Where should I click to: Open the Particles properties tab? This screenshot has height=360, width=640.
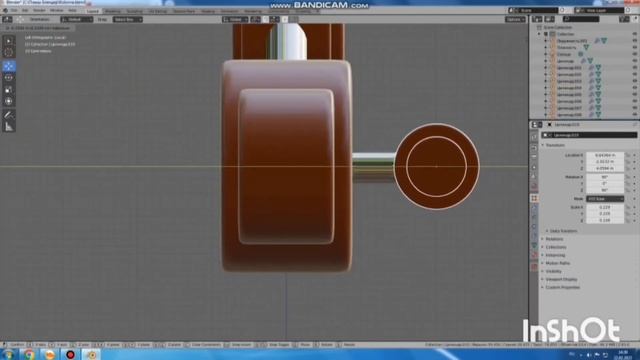pos(534,218)
